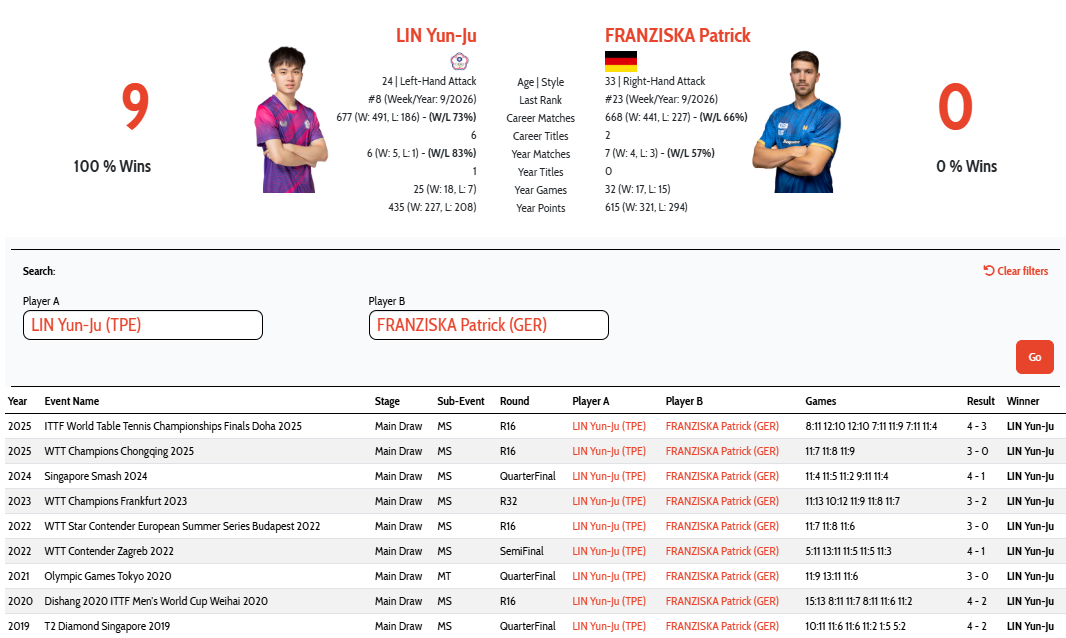
Task: Focus the Player A search field
Action: point(143,325)
